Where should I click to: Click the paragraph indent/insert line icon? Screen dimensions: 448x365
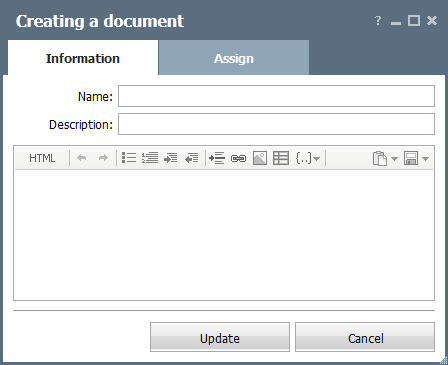[217, 158]
